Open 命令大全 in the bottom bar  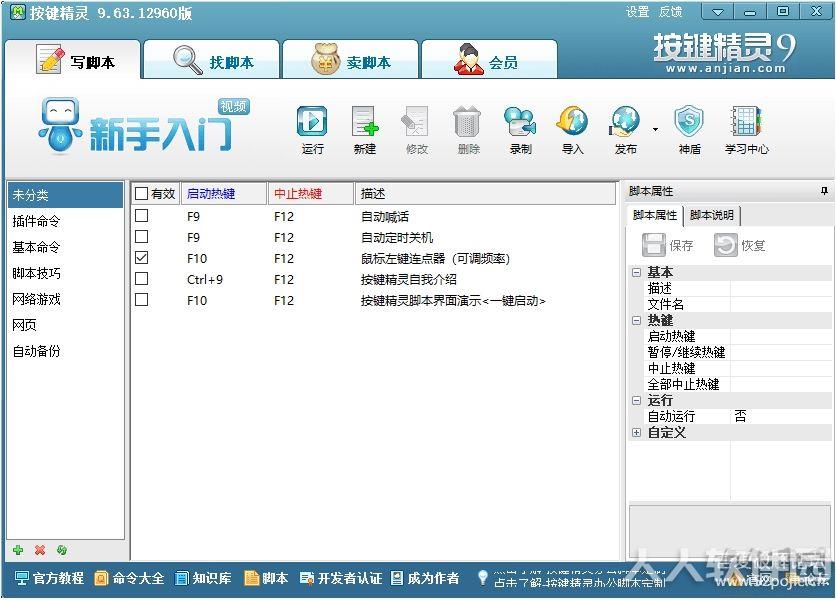[x=129, y=578]
